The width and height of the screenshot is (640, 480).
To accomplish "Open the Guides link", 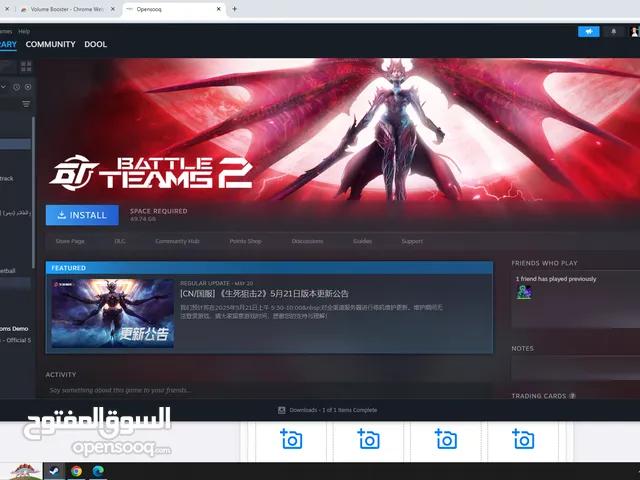I will click(362, 241).
